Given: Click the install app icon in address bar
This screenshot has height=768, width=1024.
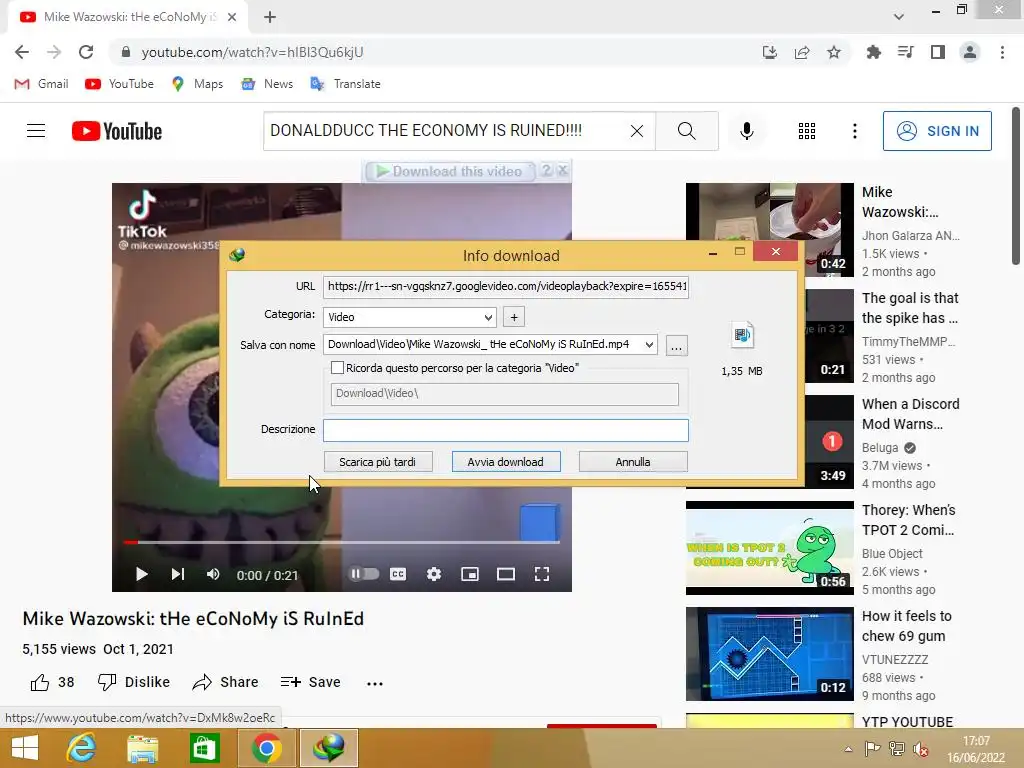Looking at the screenshot, I should tap(770, 52).
